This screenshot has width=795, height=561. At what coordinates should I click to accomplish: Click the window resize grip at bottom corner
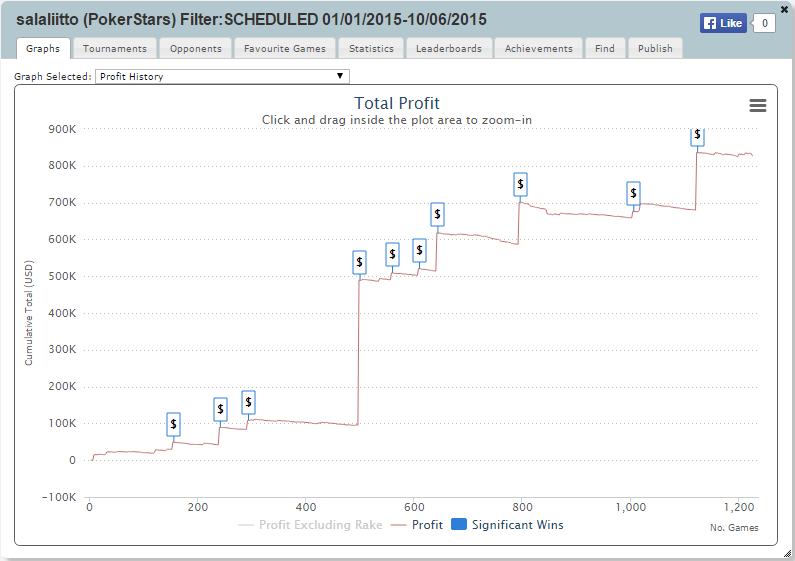coord(787,553)
